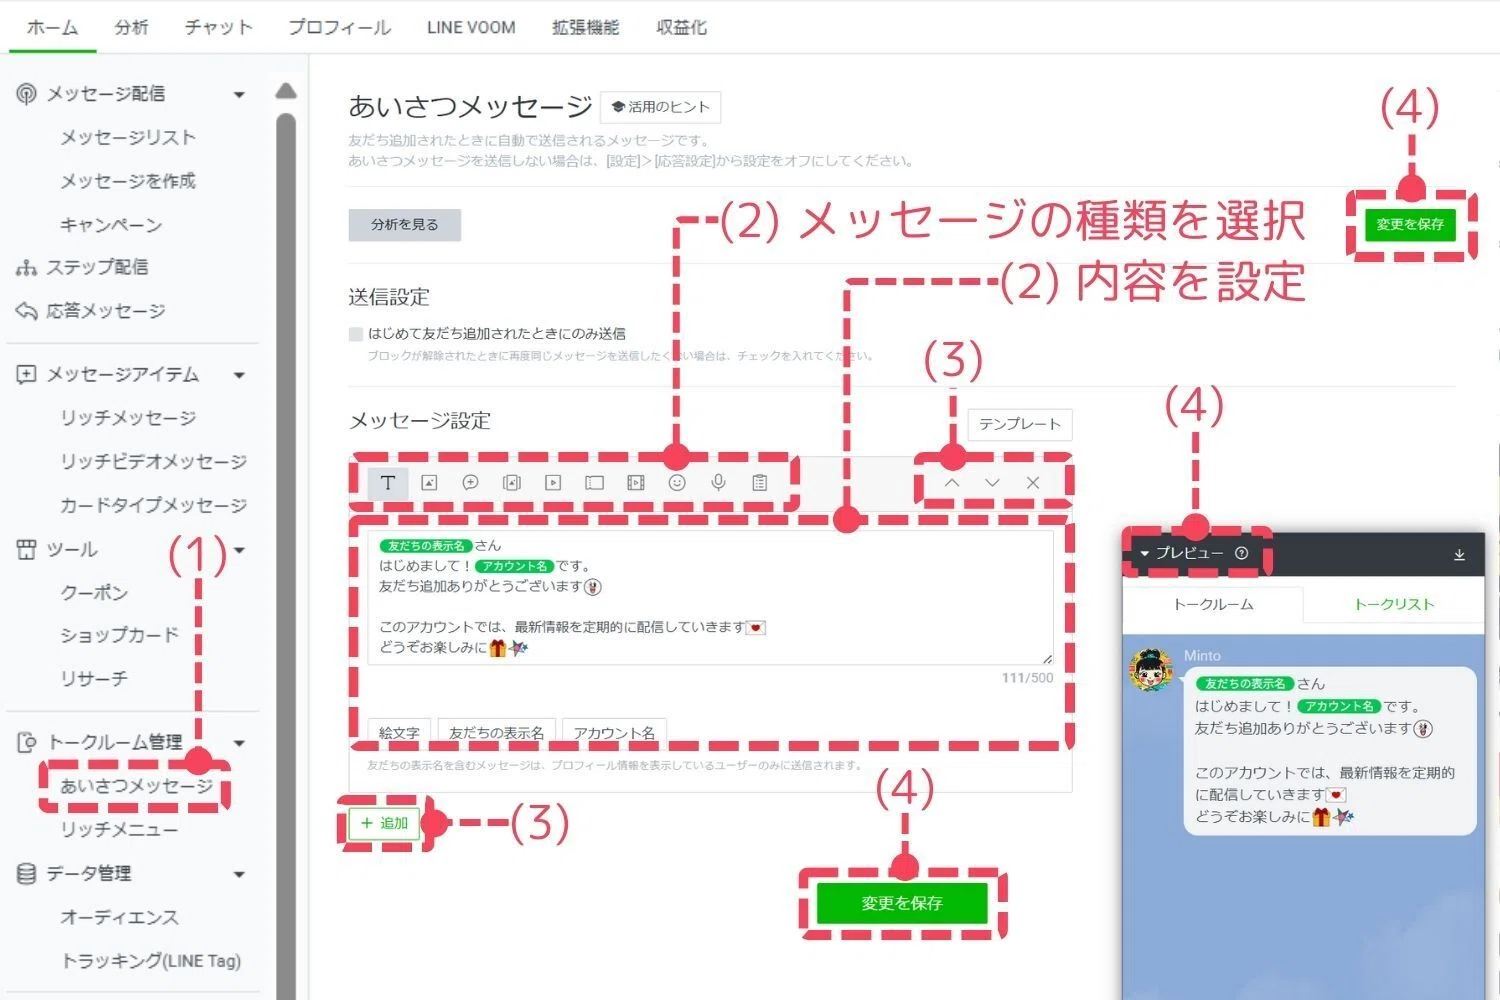Click inside the greeting message text area
Screen dimensions: 1500x1000
coord(712,598)
